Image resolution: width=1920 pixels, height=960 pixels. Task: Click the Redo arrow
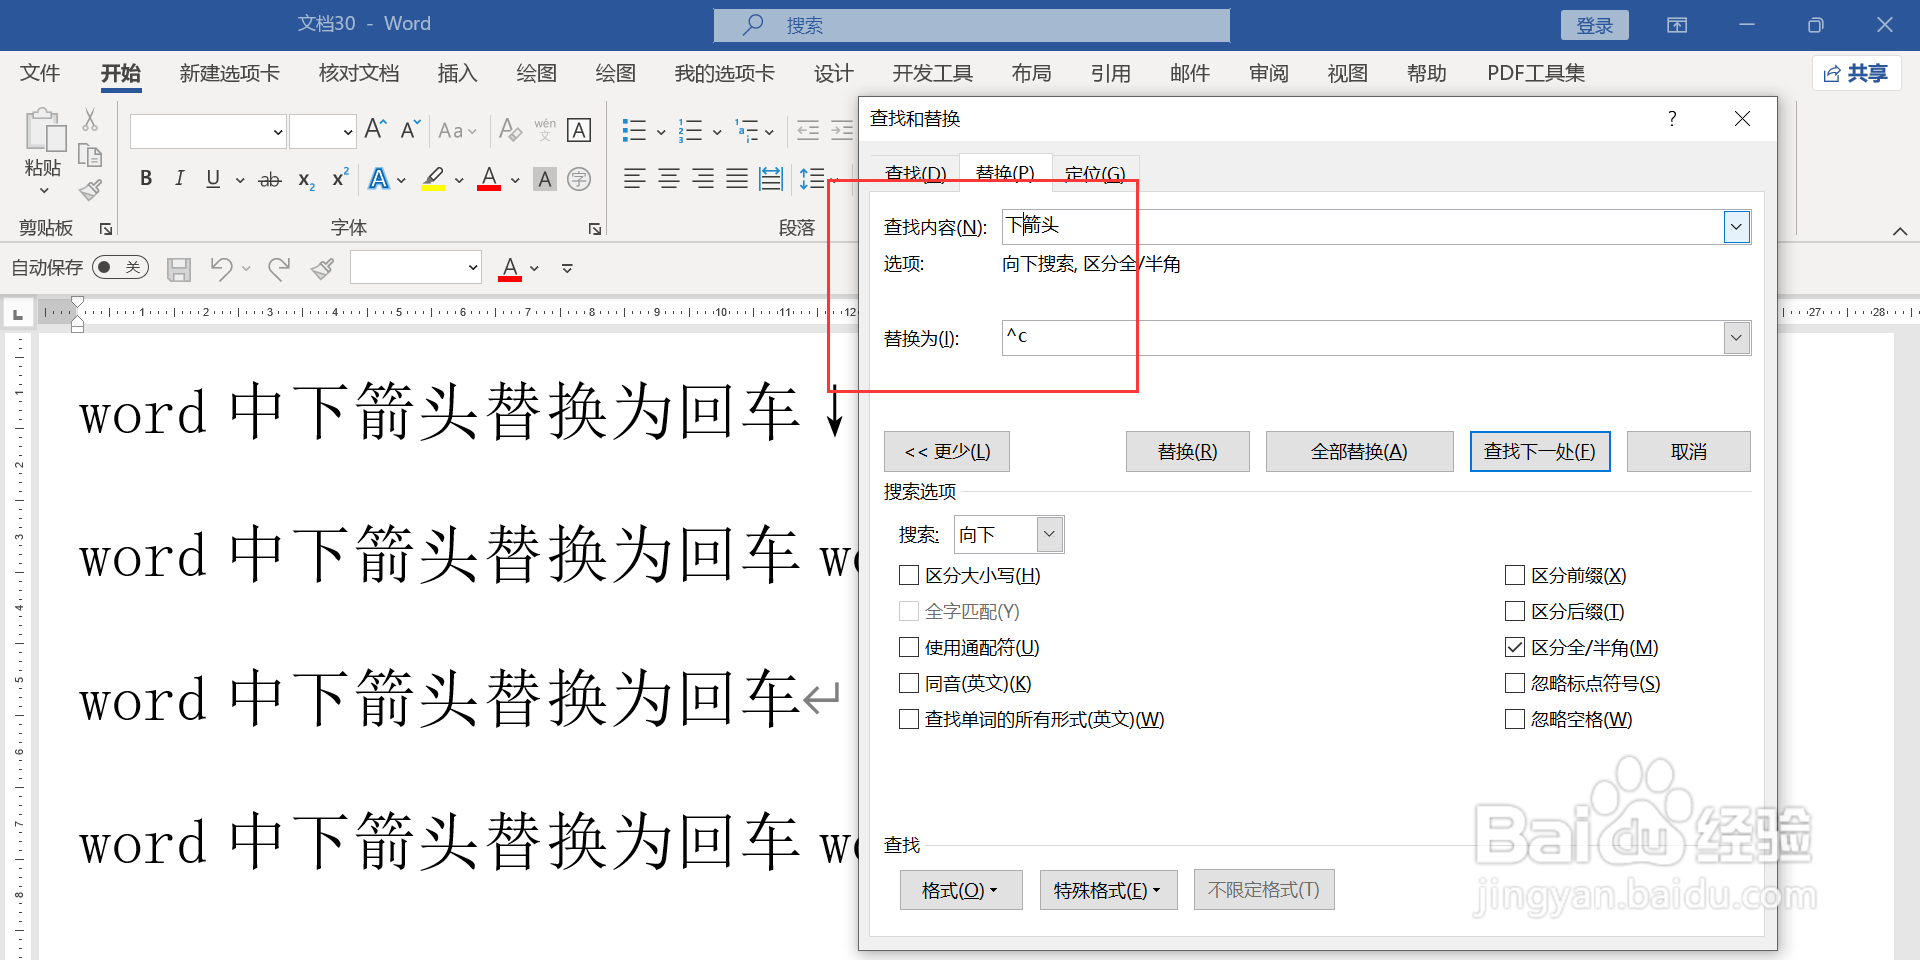click(x=279, y=268)
